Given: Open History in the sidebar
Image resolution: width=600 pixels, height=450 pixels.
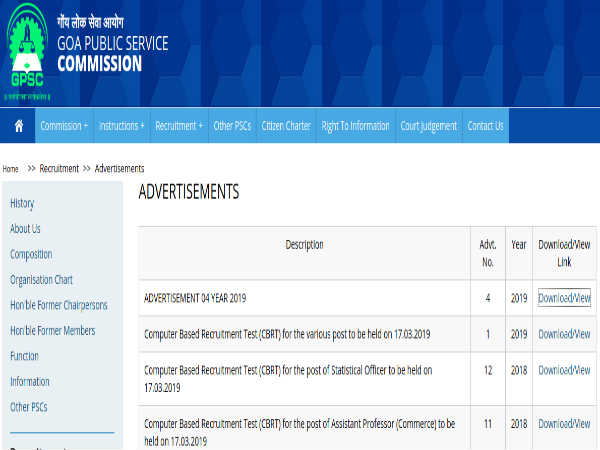Looking at the screenshot, I should point(22,203).
